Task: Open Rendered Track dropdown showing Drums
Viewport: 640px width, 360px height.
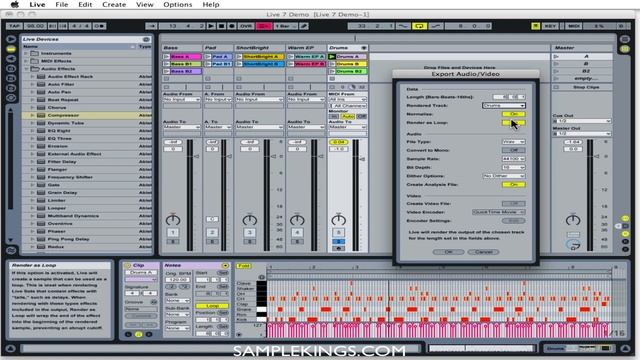Action: tap(503, 106)
